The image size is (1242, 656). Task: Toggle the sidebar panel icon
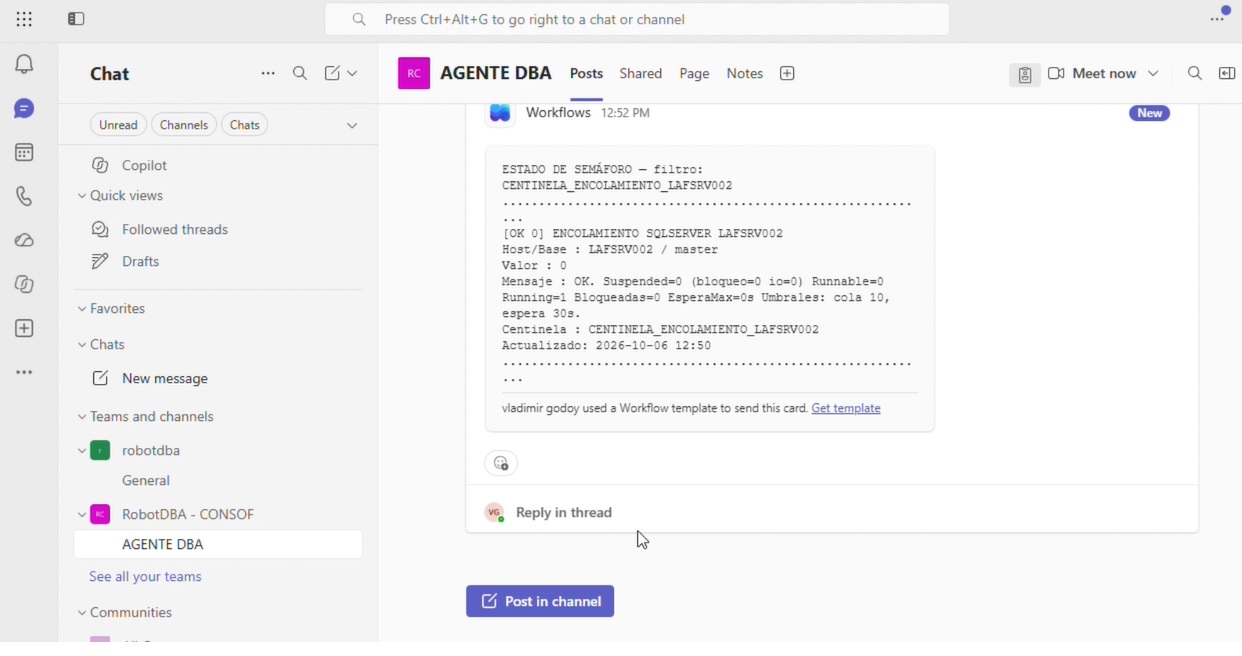[76, 19]
